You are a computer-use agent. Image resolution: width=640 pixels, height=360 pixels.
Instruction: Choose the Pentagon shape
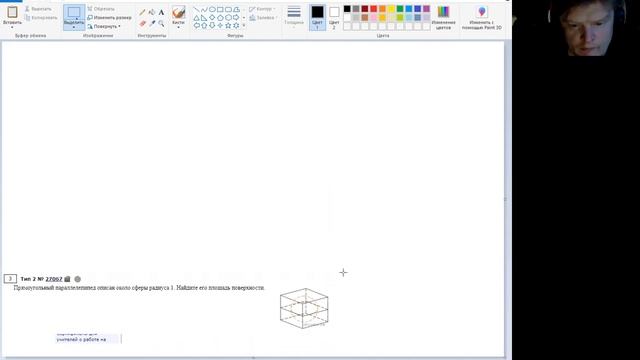point(220,18)
